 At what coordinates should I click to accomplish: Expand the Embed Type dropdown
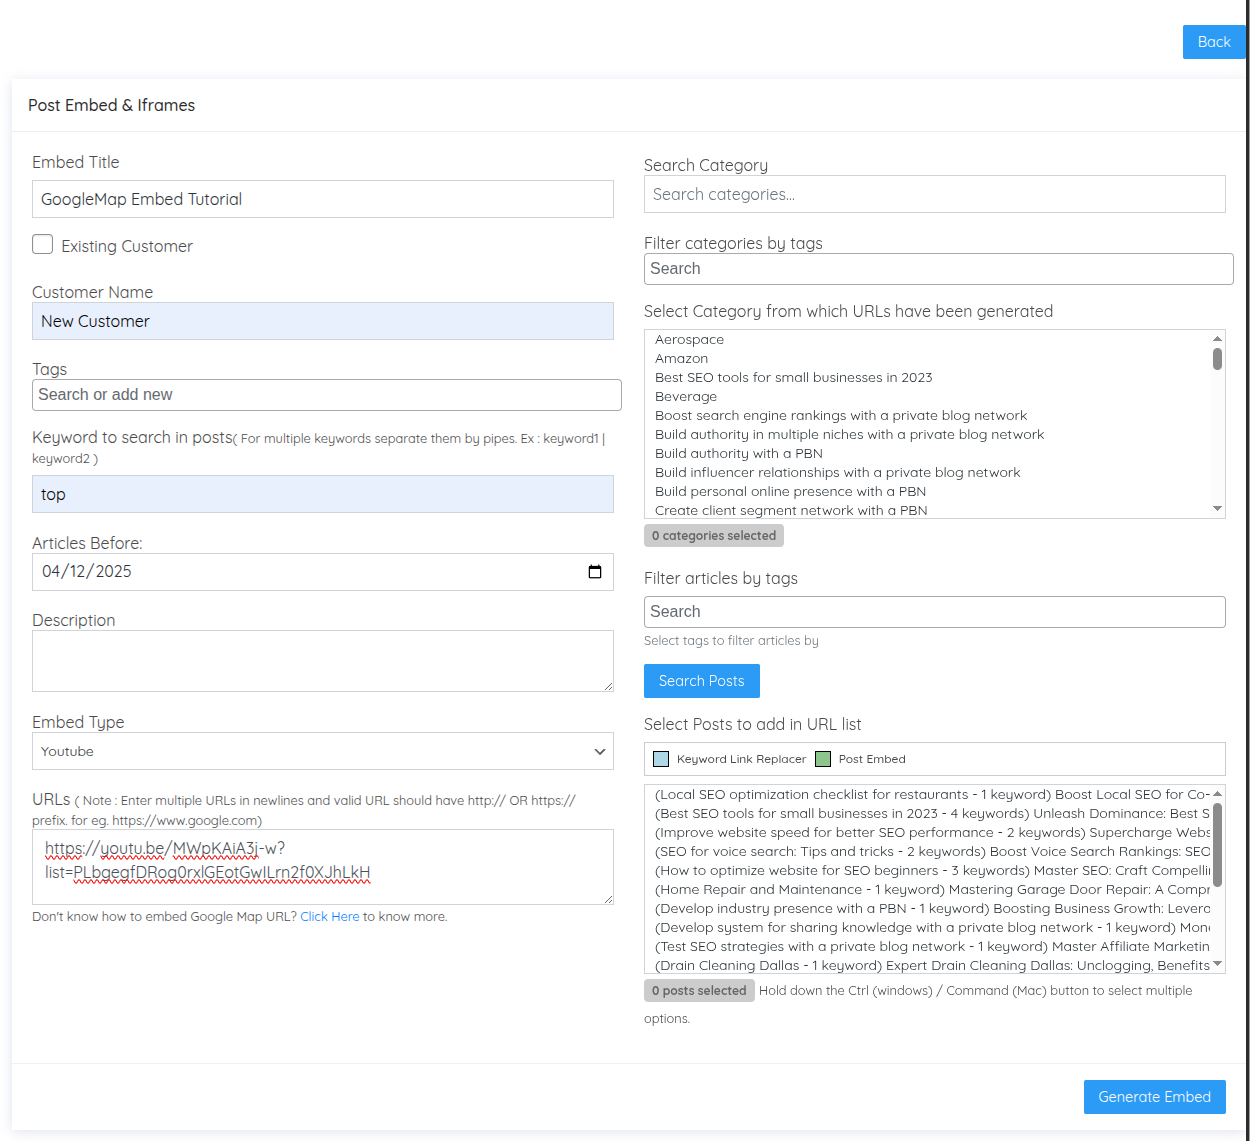322,752
